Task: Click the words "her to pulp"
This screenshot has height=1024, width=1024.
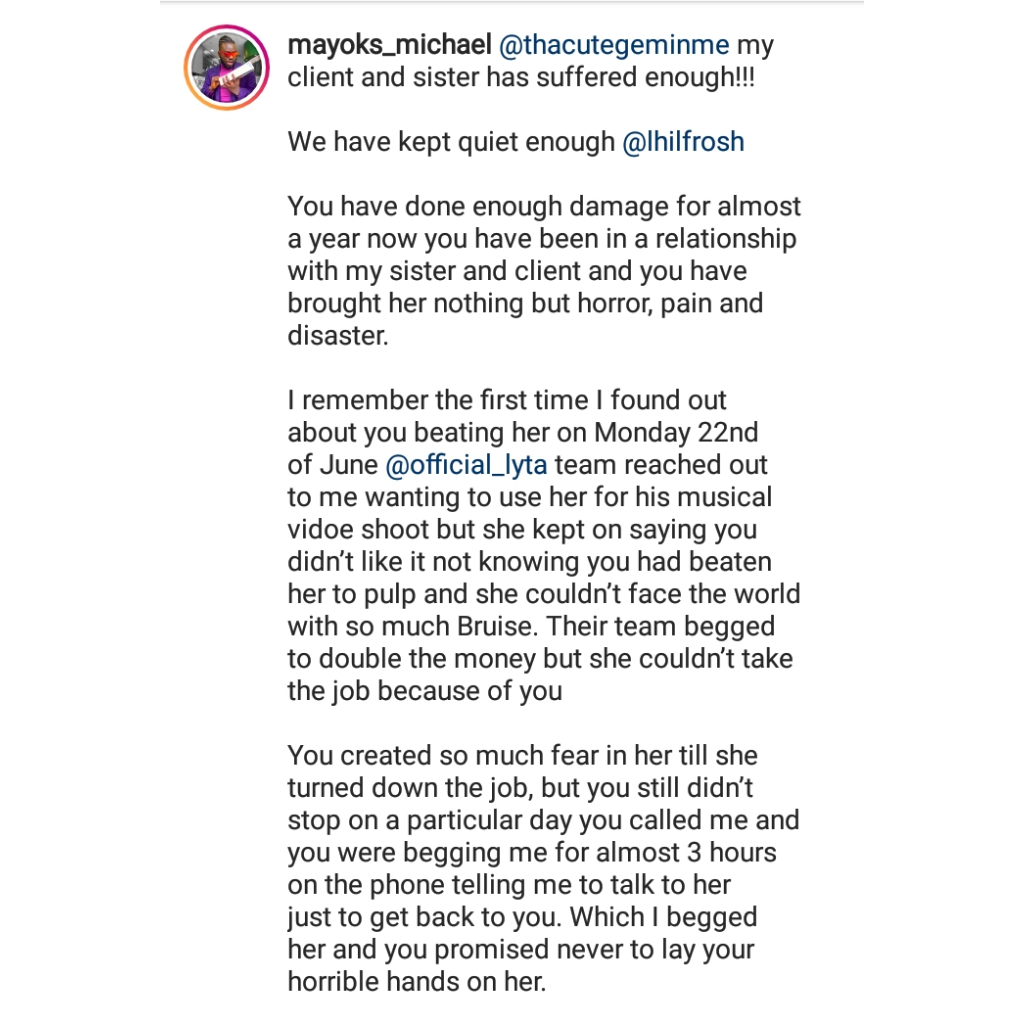Action: click(x=357, y=594)
